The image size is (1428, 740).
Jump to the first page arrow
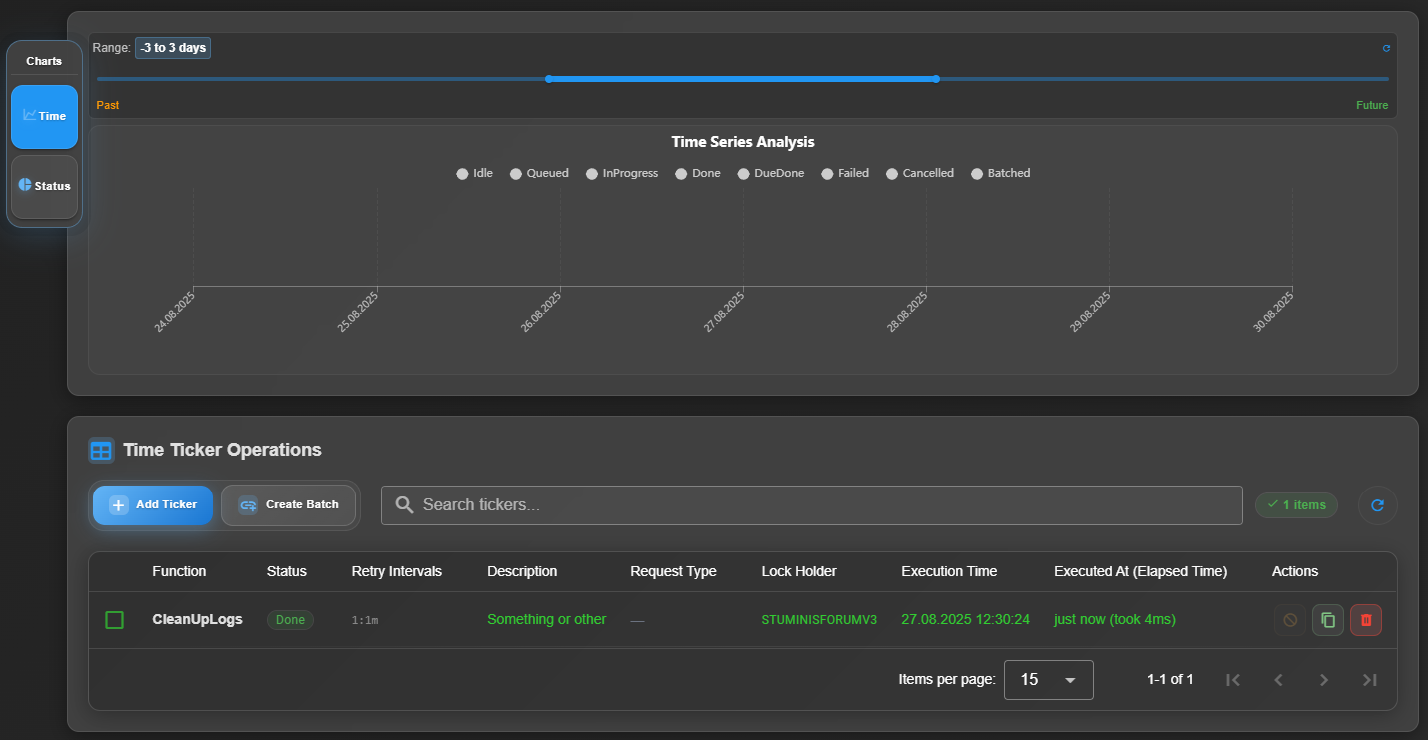tap(1233, 680)
